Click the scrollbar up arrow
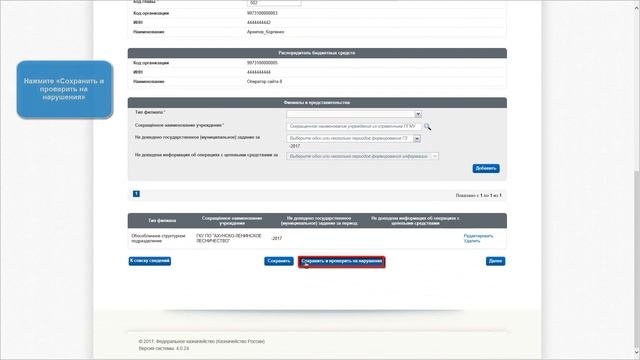This screenshot has width=640, height=360. [636, 7]
